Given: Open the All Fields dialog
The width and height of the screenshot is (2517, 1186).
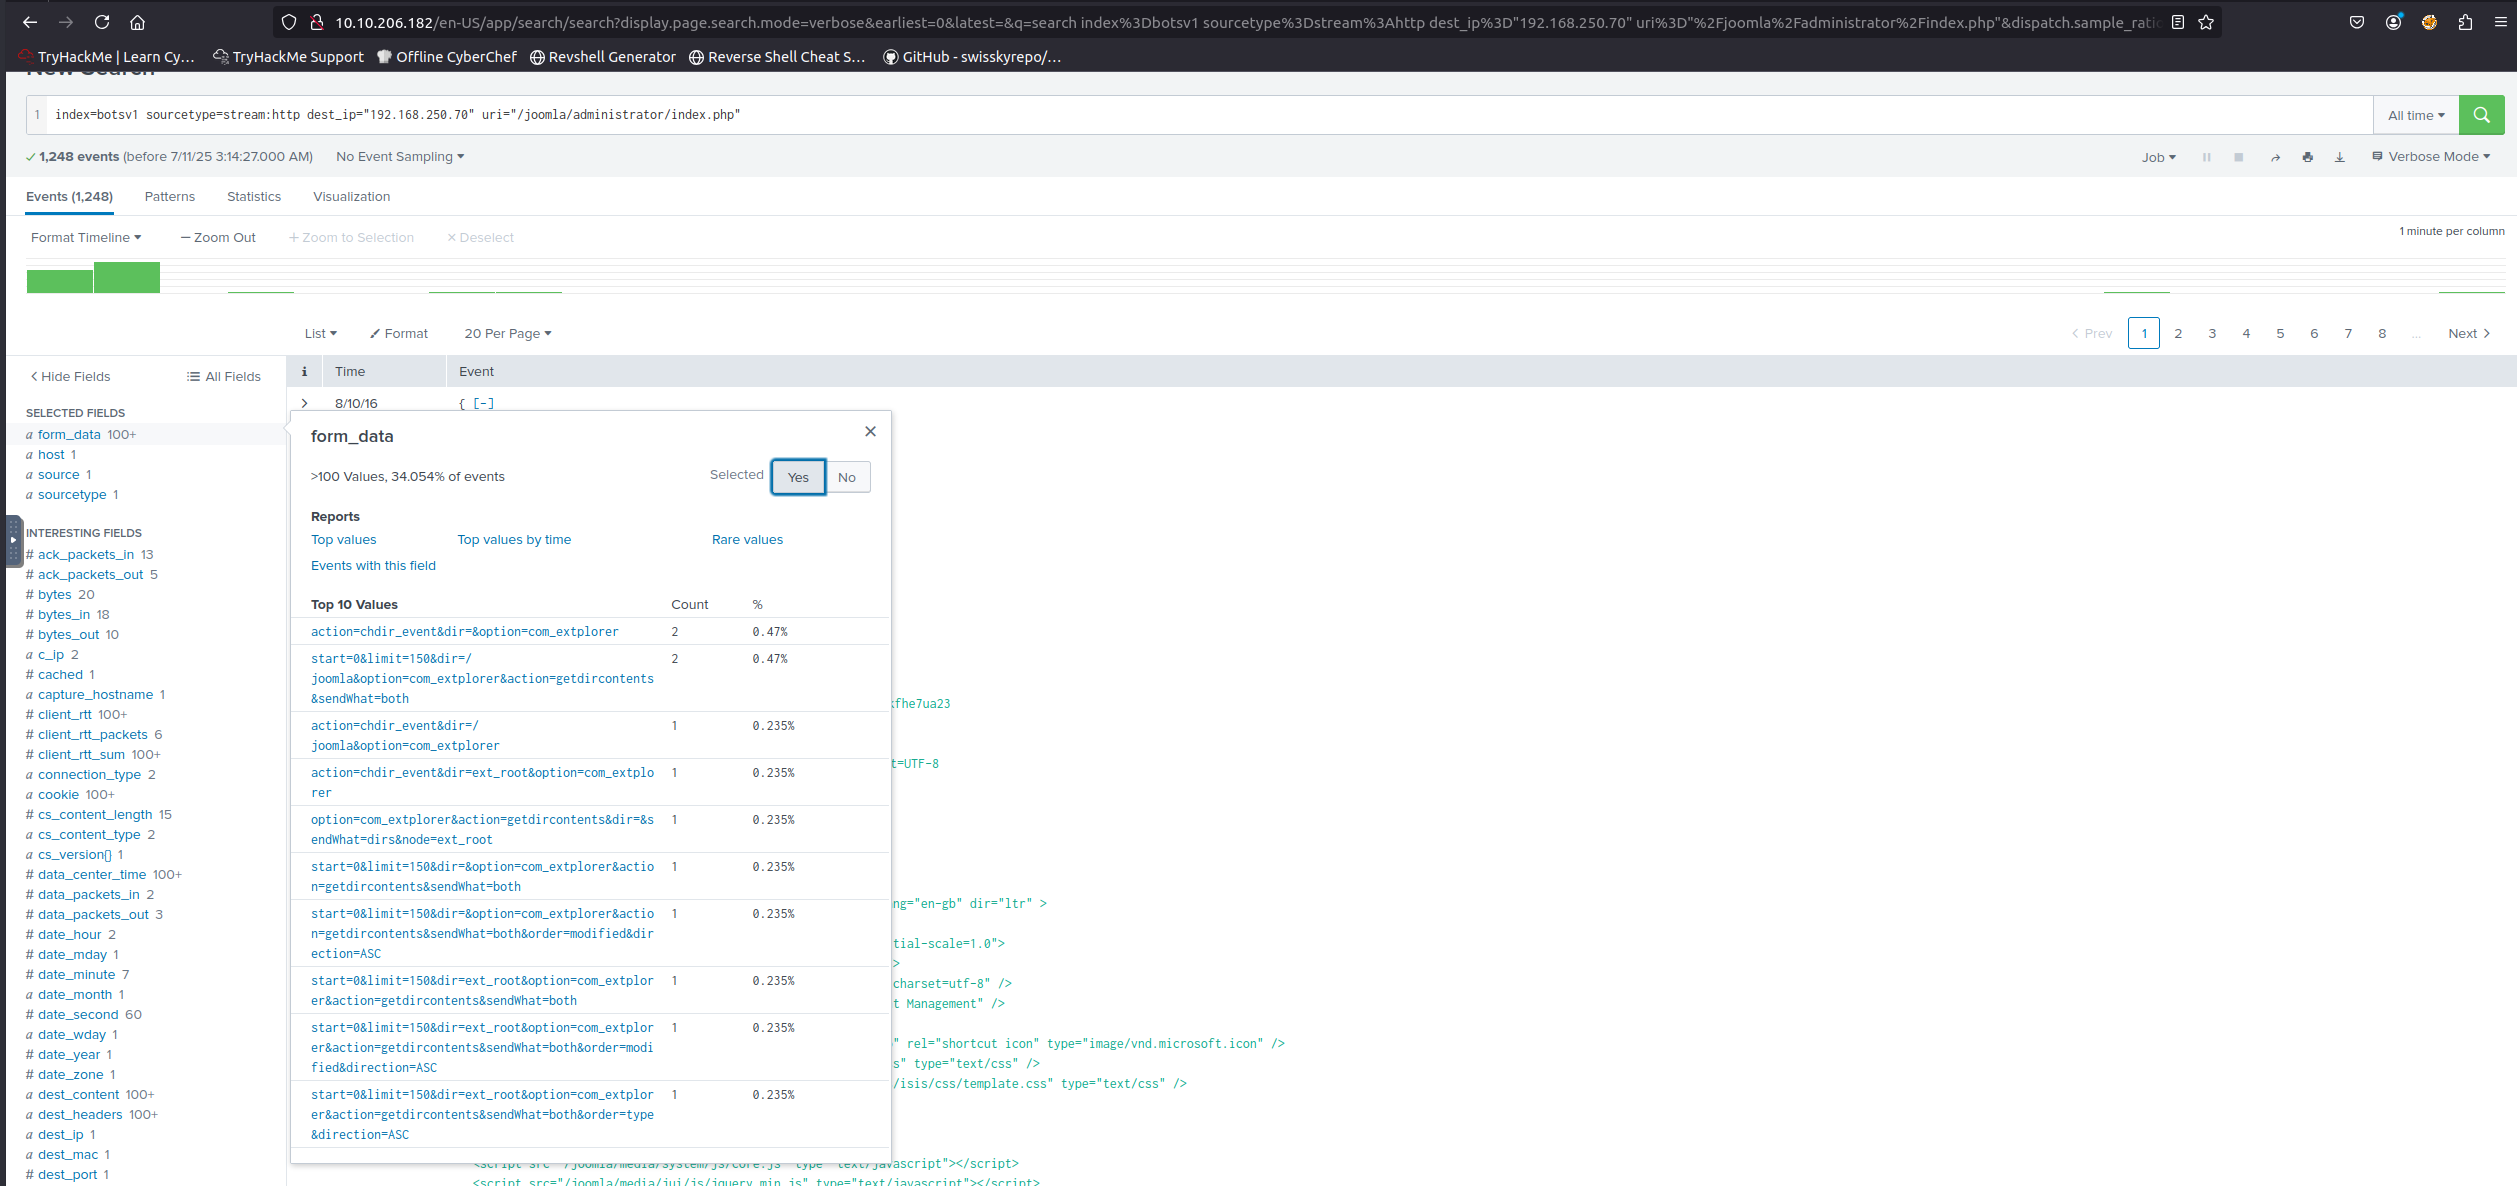Looking at the screenshot, I should coord(223,376).
